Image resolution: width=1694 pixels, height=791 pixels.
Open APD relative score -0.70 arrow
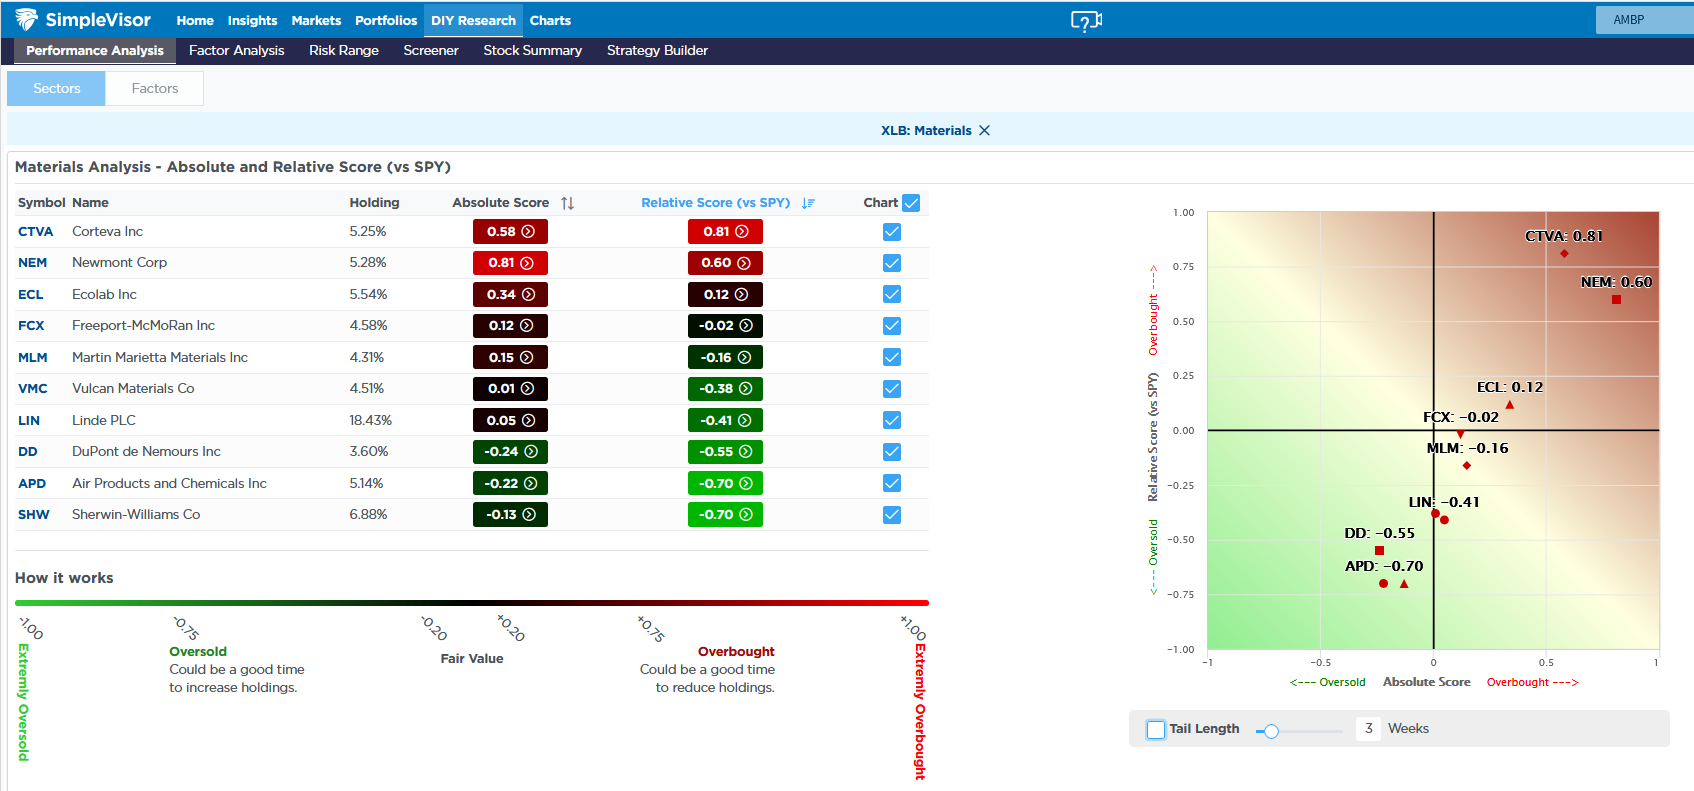point(745,483)
